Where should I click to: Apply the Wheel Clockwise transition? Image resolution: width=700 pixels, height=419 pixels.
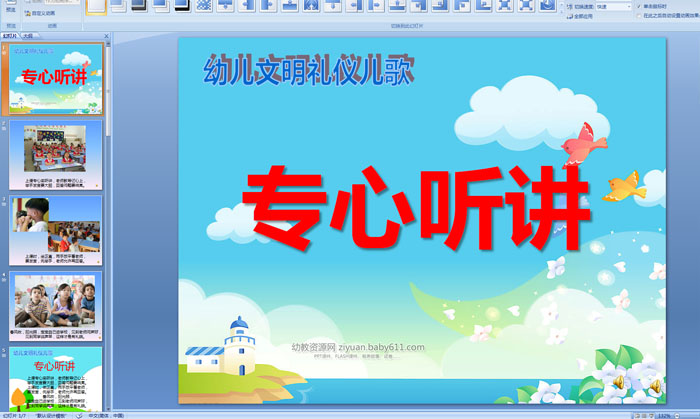[x=547, y=5]
